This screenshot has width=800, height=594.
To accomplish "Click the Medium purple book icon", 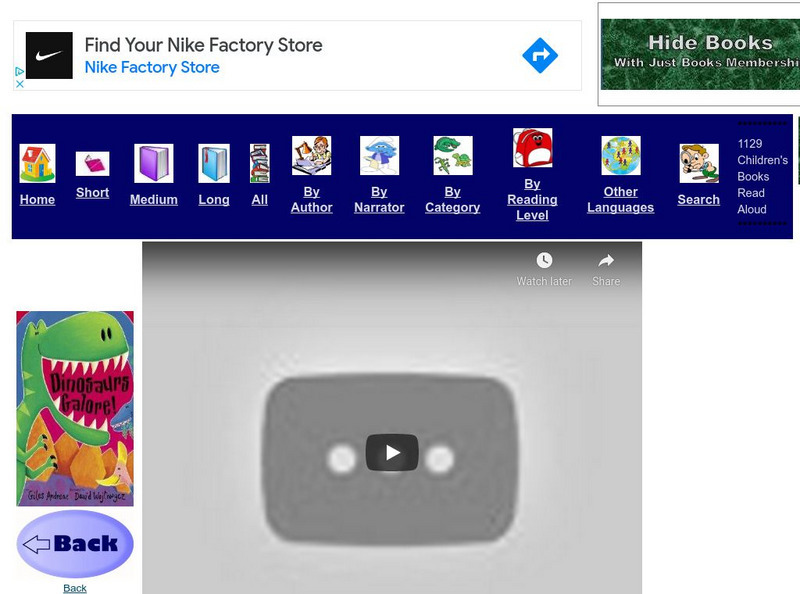I will pyautogui.click(x=154, y=163).
